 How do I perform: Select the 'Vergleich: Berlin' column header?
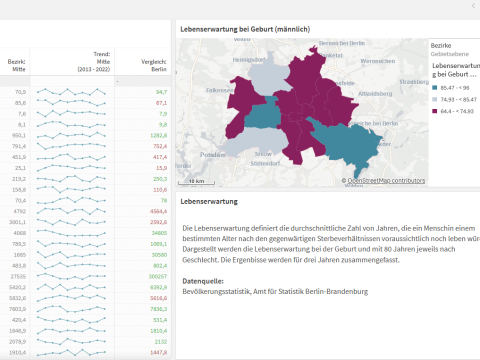(154, 65)
